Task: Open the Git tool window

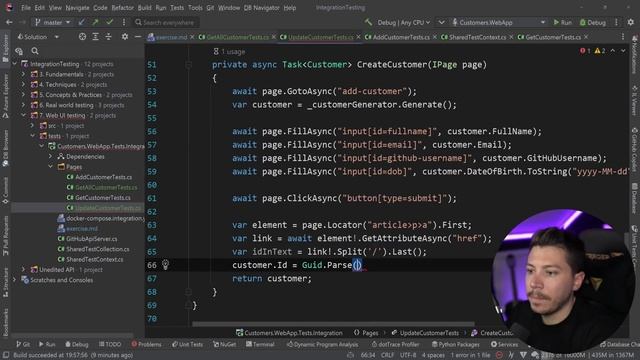Action: (23, 344)
